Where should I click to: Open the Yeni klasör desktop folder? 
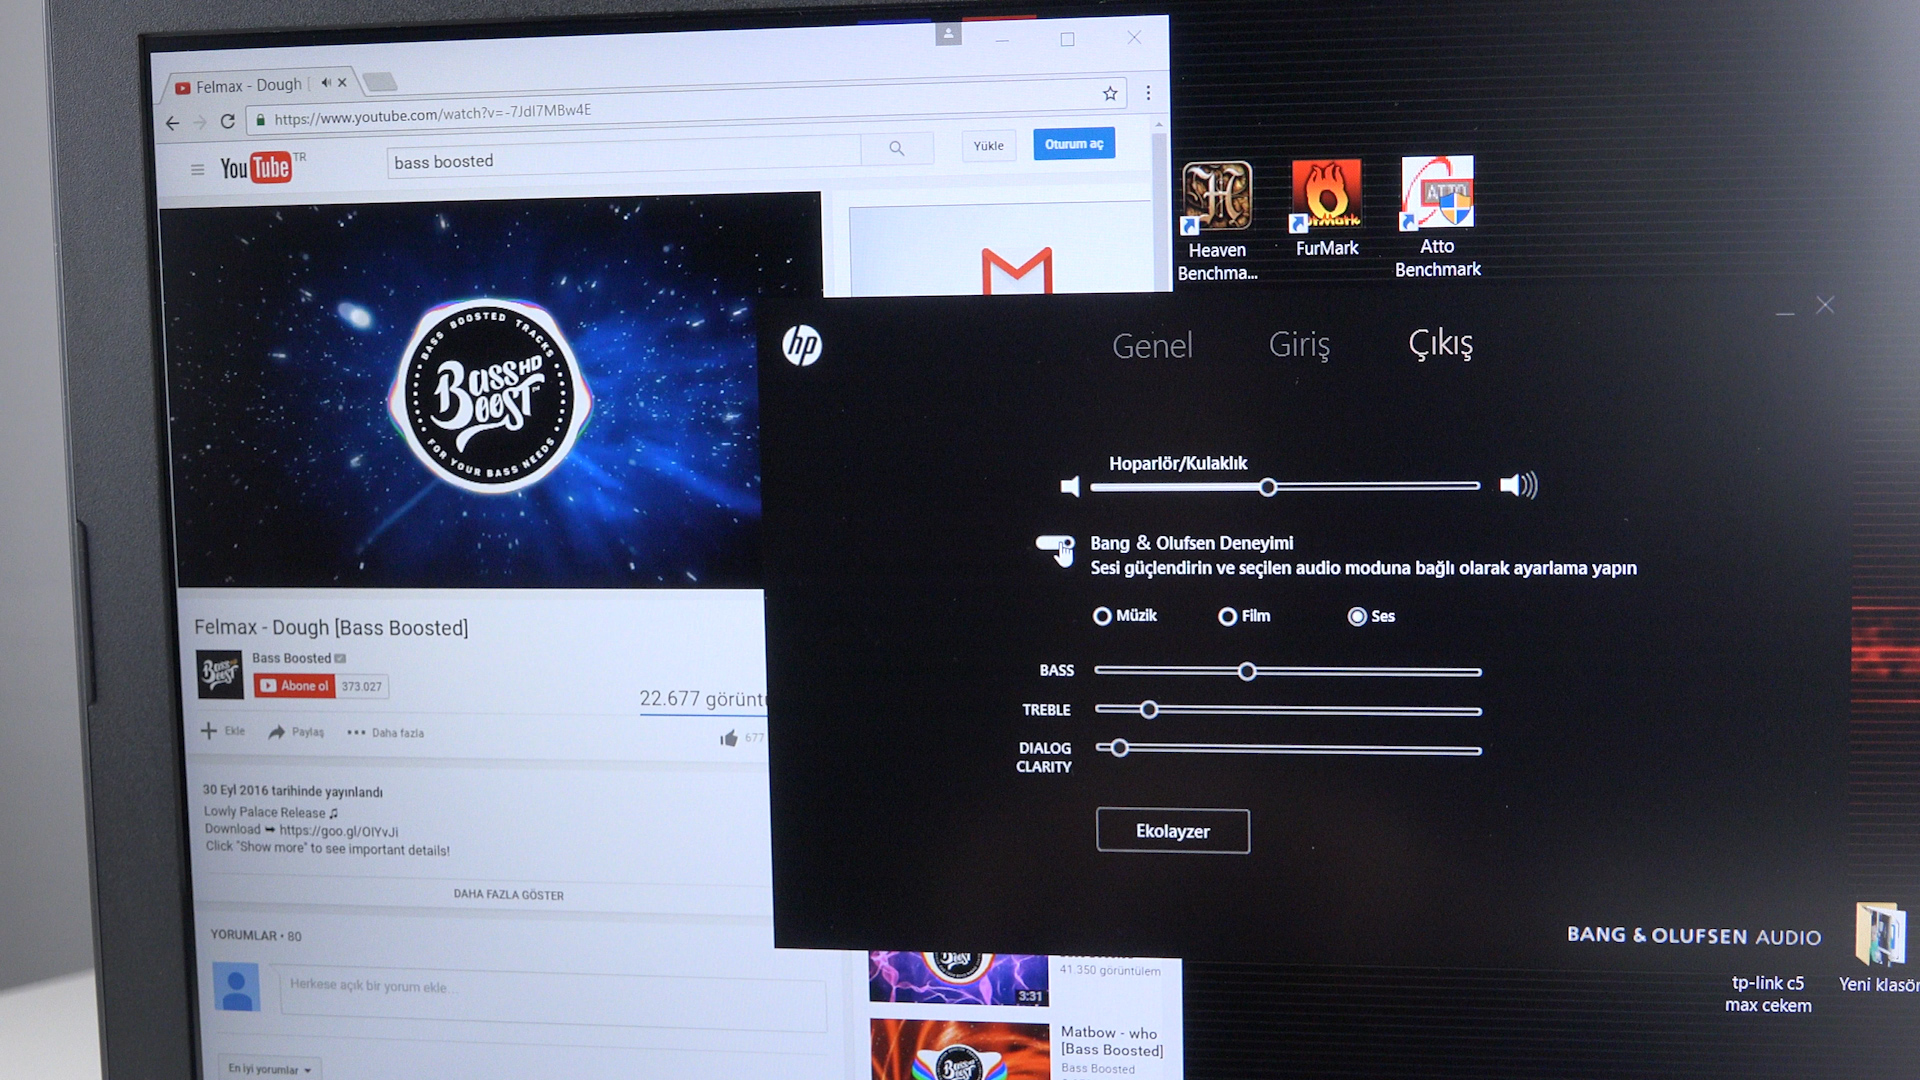1879,948
